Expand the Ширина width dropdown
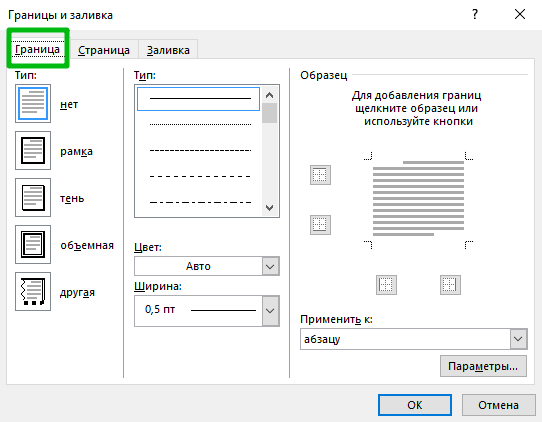The width and height of the screenshot is (542, 422). [x=207, y=311]
